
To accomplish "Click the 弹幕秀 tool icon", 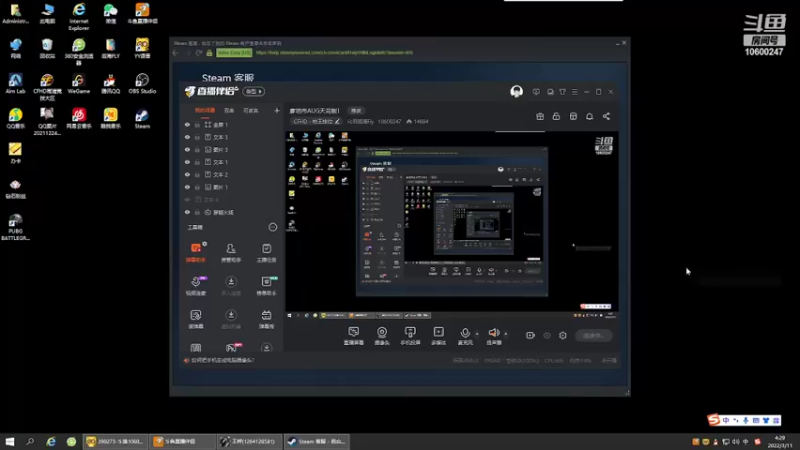I will click(x=266, y=319).
